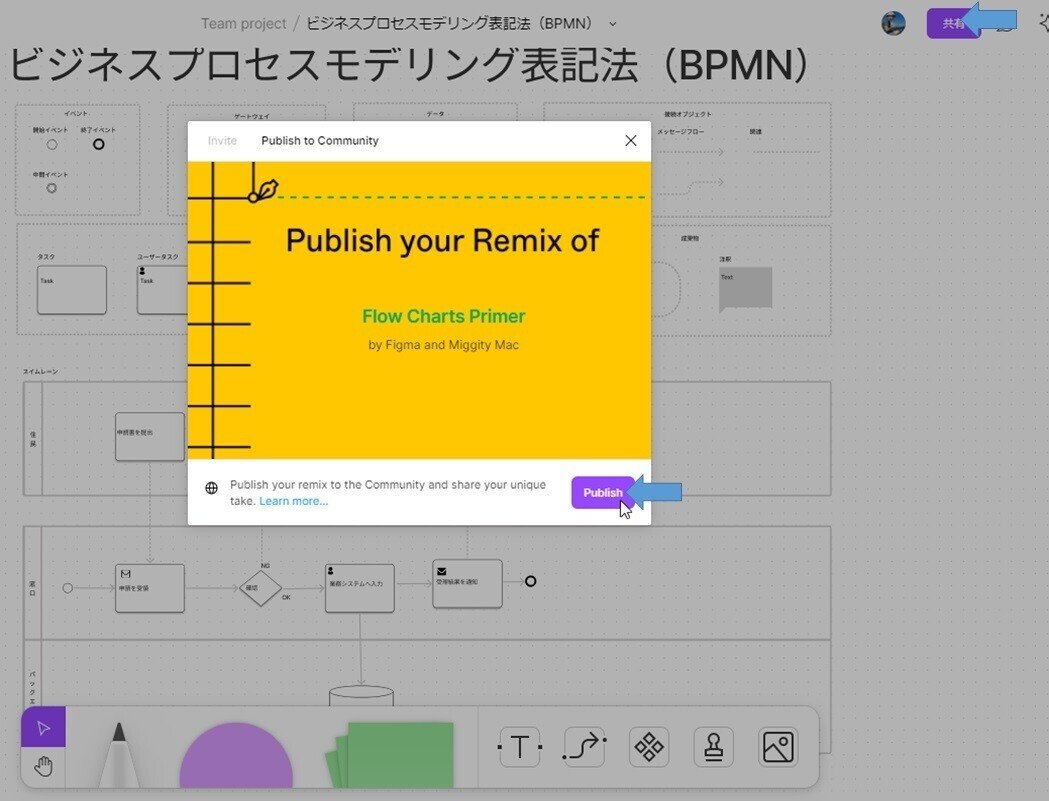This screenshot has height=801, width=1049.
Task: Click the user avatar in the top bar
Action: [892, 22]
